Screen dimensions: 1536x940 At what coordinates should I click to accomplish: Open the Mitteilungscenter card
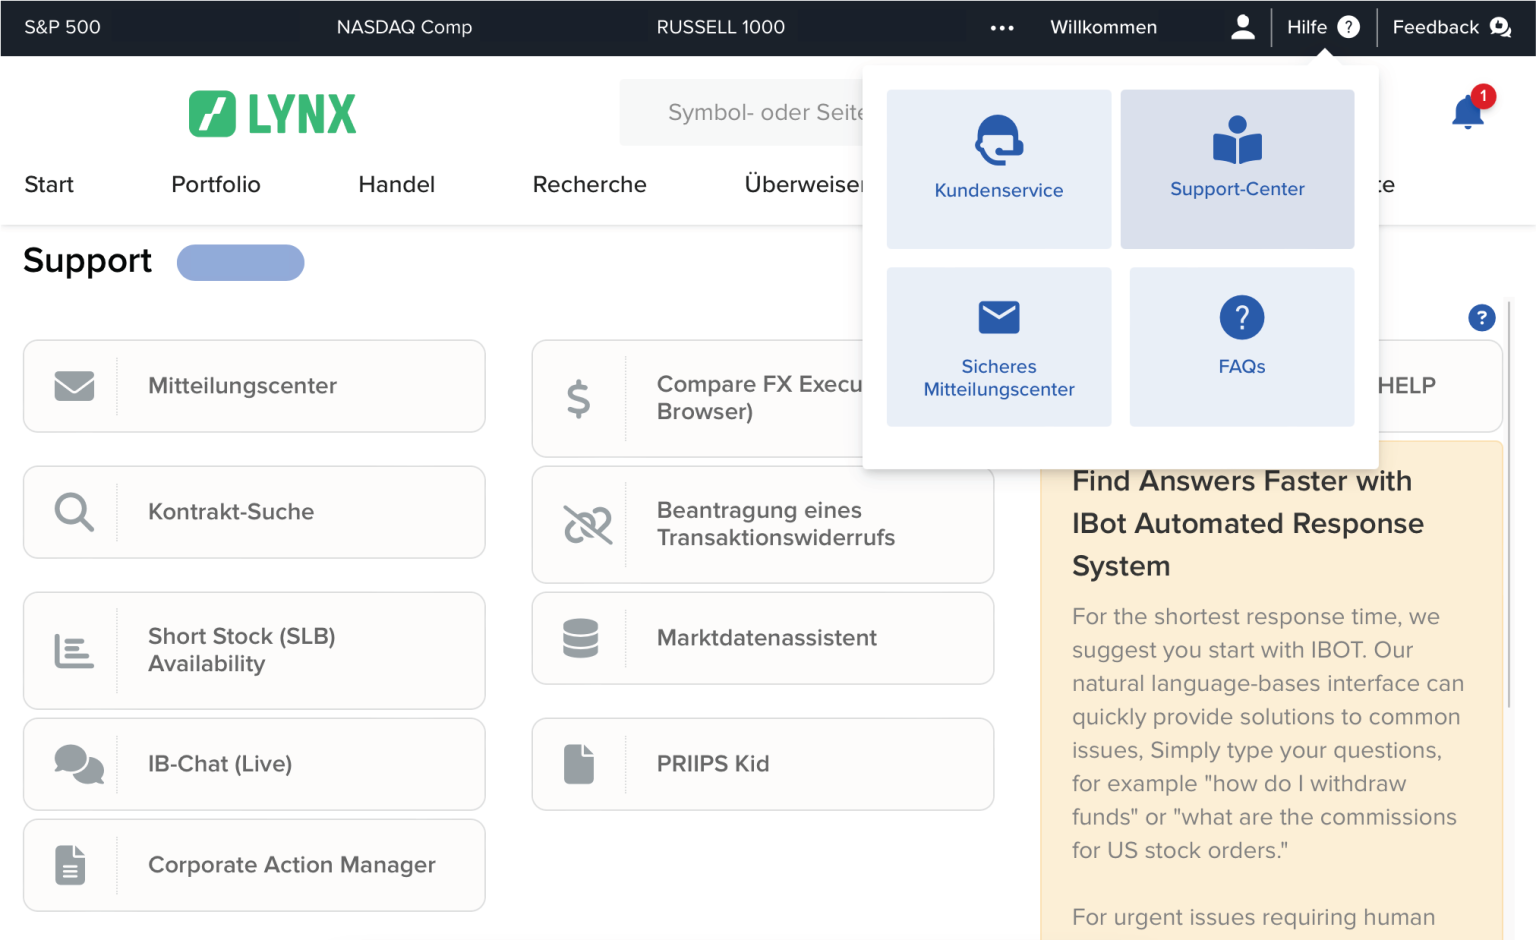pyautogui.click(x=254, y=386)
